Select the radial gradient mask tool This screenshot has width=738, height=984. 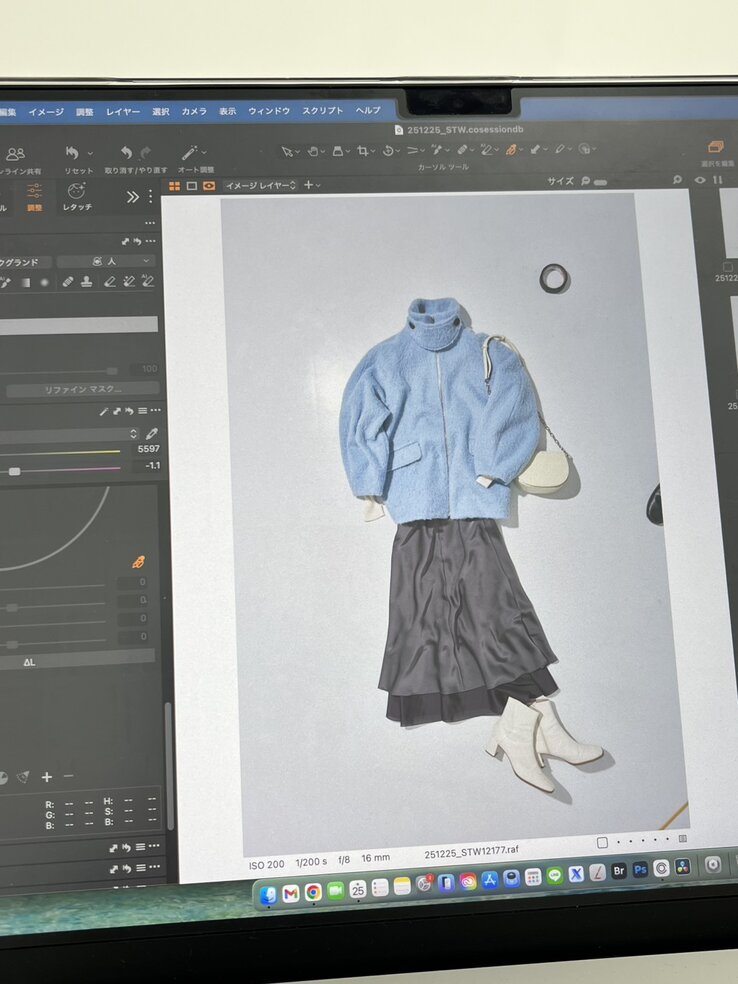tap(44, 283)
